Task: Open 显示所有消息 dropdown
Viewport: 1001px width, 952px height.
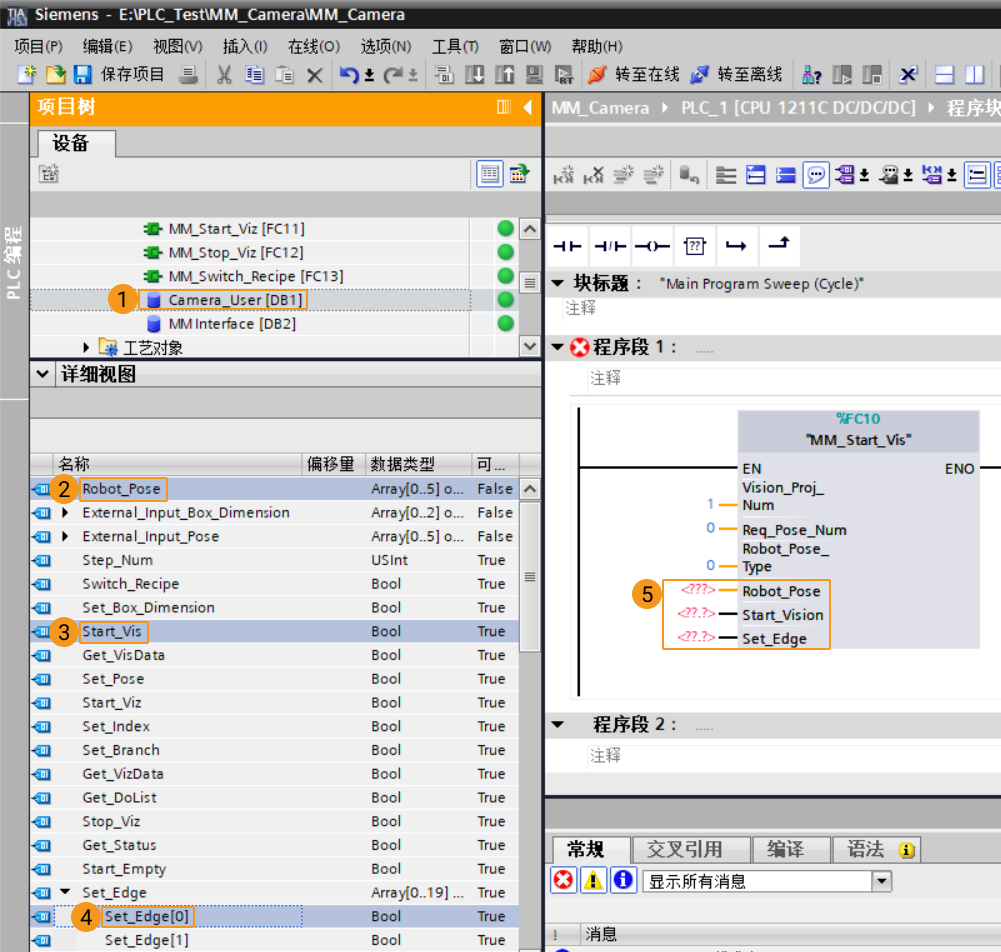Action: 881,881
